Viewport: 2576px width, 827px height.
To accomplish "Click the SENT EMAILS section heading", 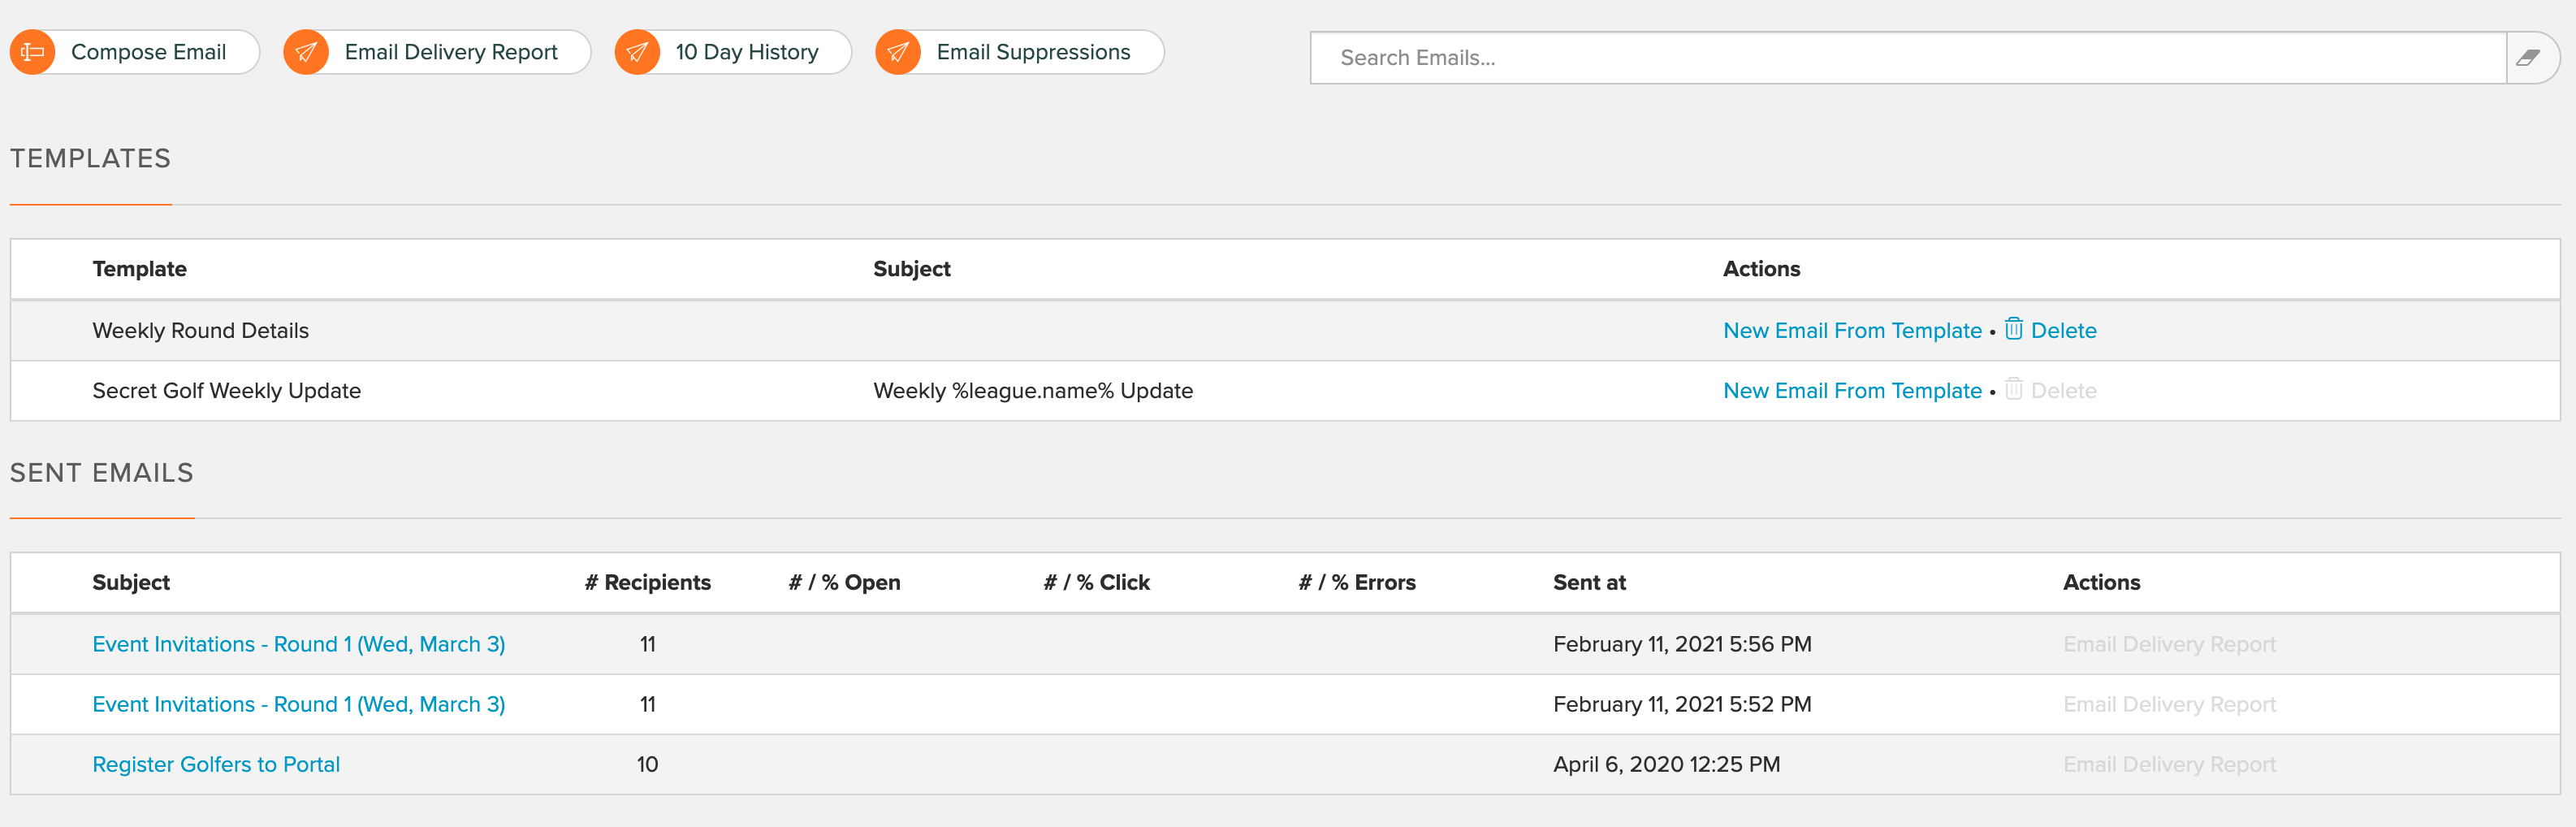I will [102, 473].
